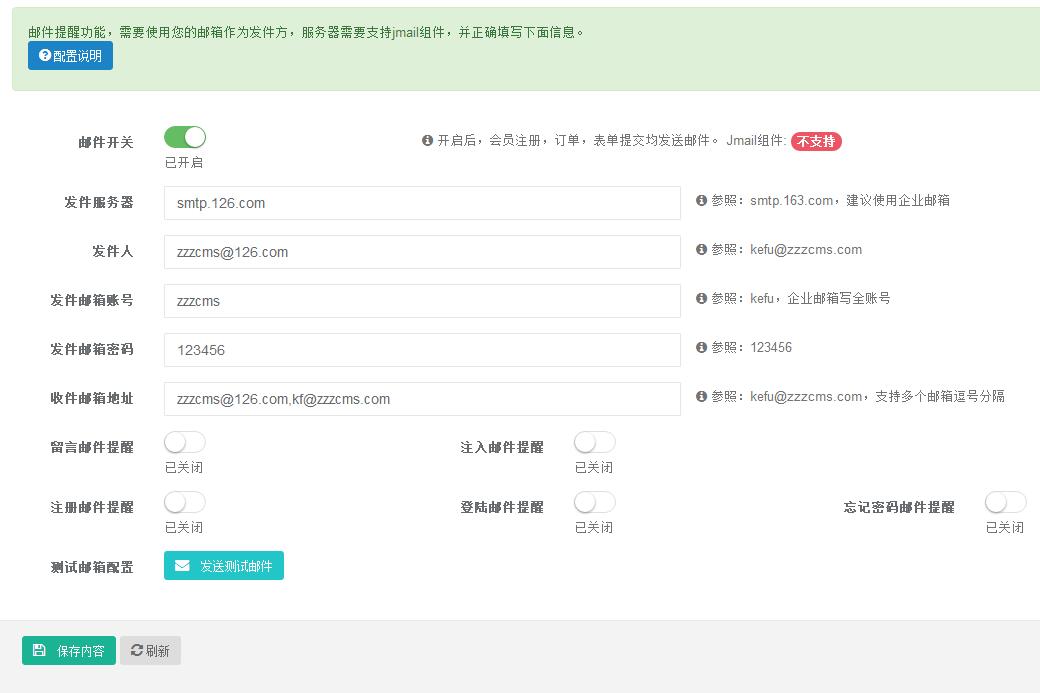
Task: Click the info icon next to 发件邮箱账号 hint
Action: [x=702, y=298]
